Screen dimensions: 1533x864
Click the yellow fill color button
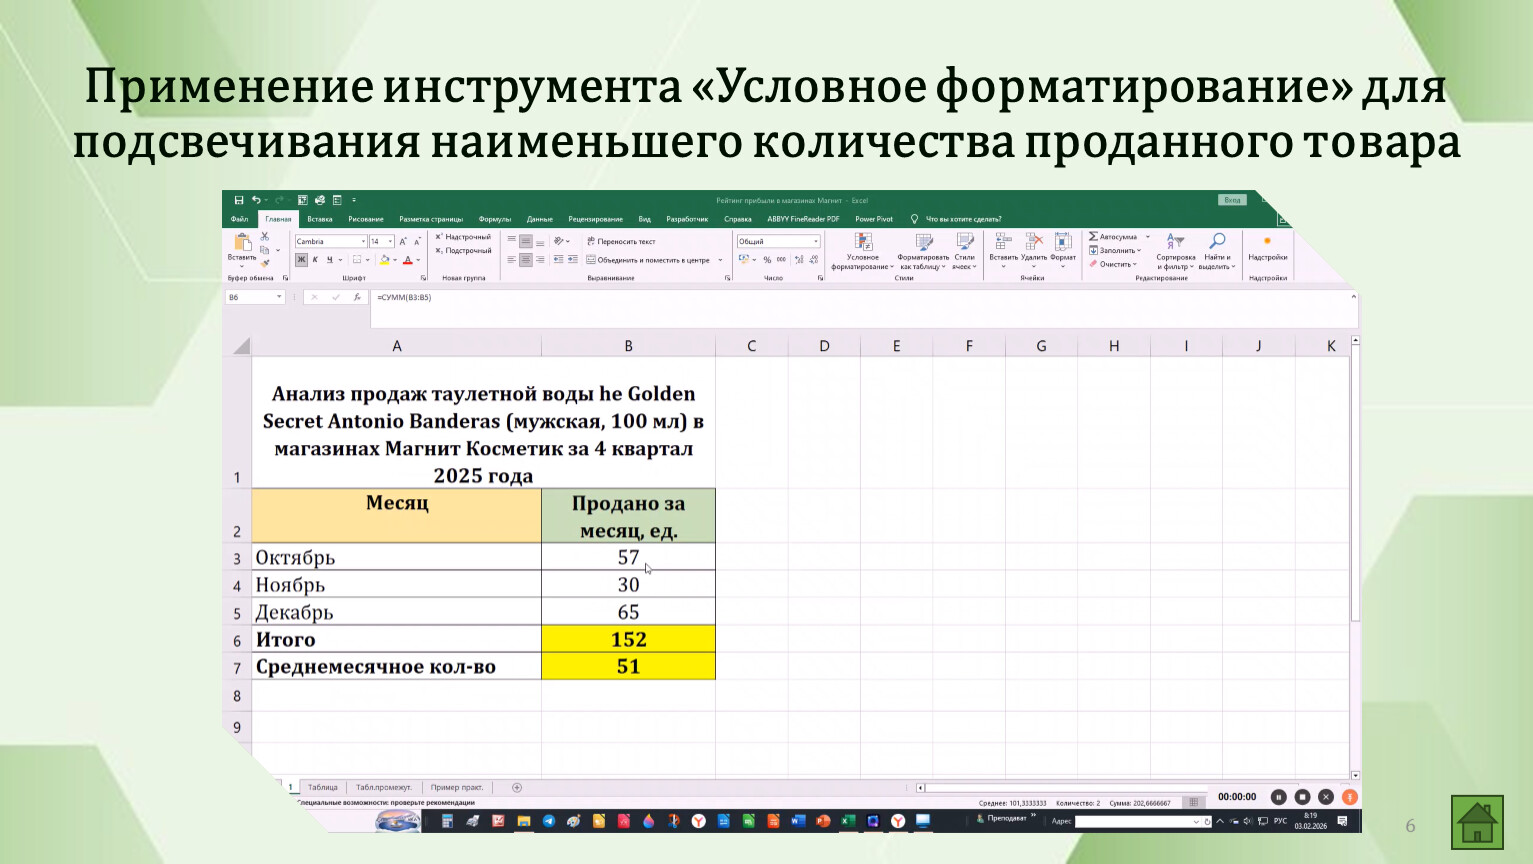(x=385, y=260)
